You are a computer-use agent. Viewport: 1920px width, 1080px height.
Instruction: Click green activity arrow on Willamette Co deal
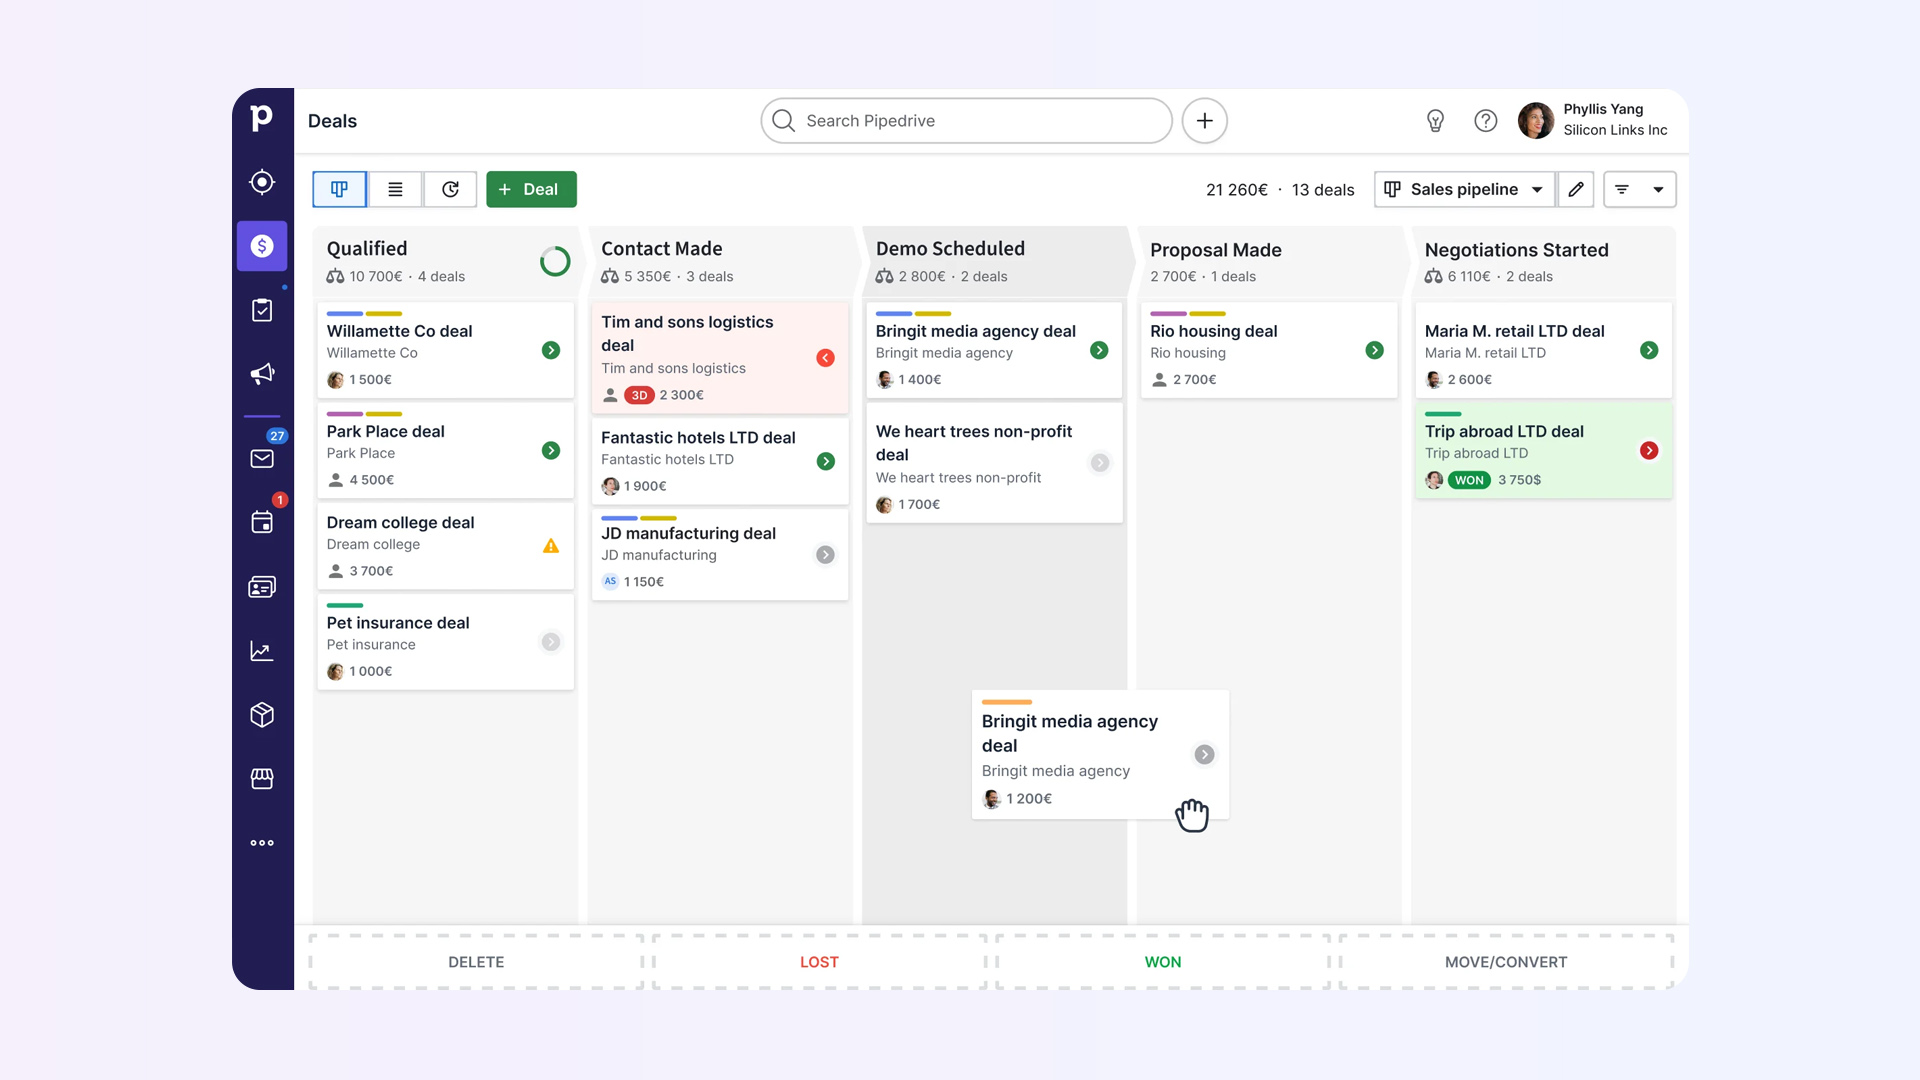551,350
